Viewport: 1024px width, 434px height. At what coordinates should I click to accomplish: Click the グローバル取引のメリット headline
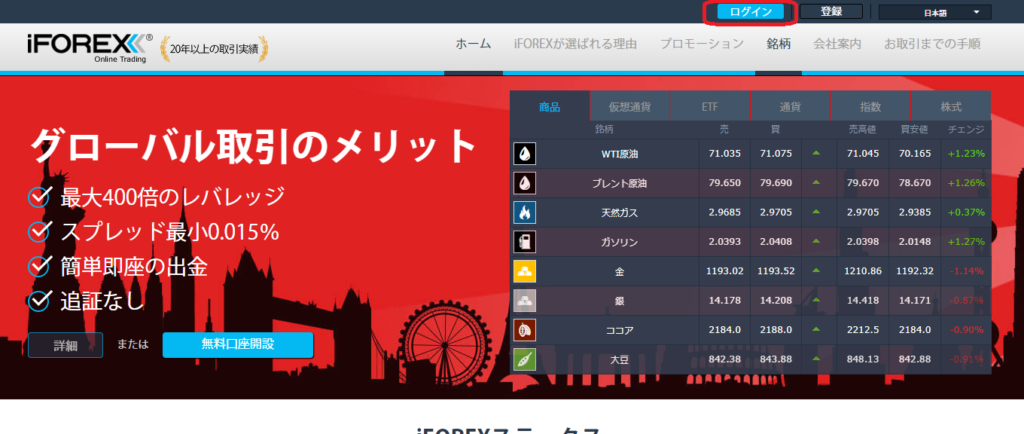click(x=253, y=146)
